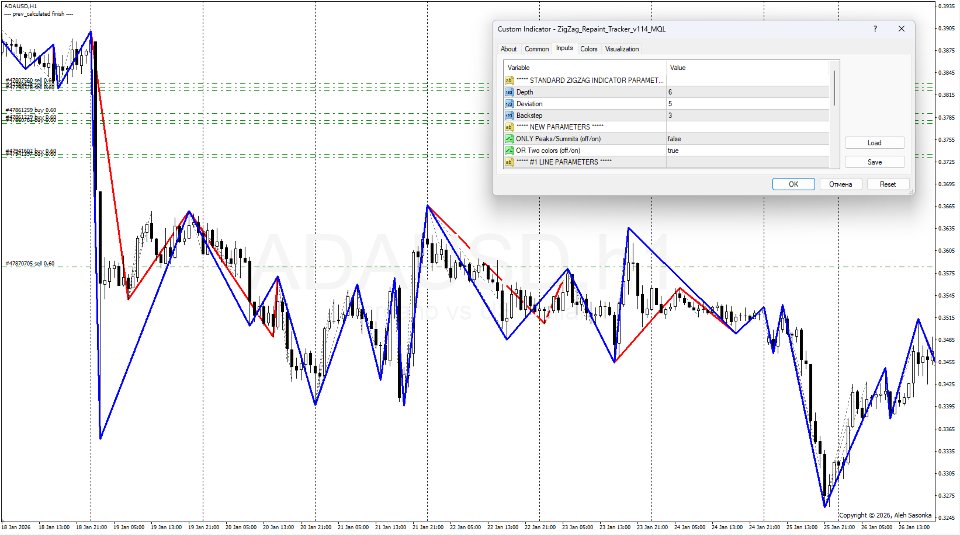Viewport: 960px width, 535px height.
Task: Select the #1 LINE PARAMETERS row label
Action: (x=563, y=162)
